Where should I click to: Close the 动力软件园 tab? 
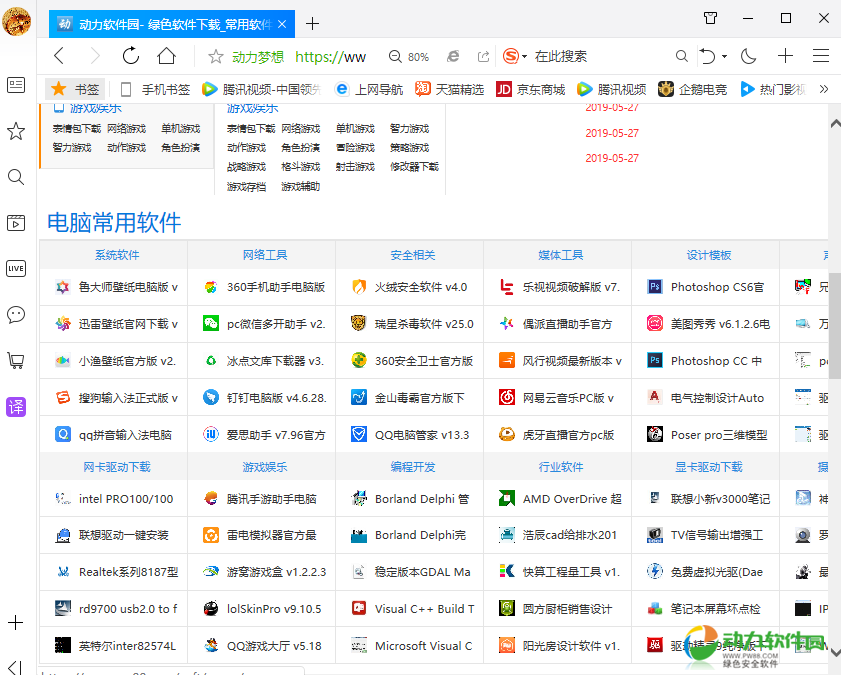(x=282, y=24)
